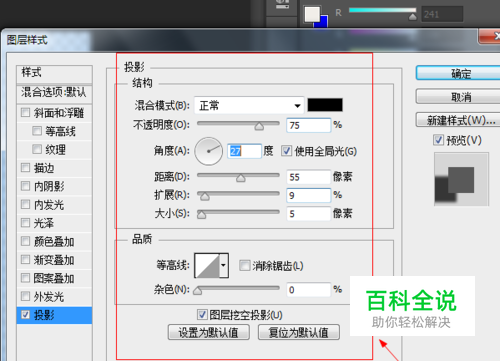Image resolution: width=500 pixels, height=361 pixels.
Task: Select the 内发光 style row
Action: tap(54, 204)
